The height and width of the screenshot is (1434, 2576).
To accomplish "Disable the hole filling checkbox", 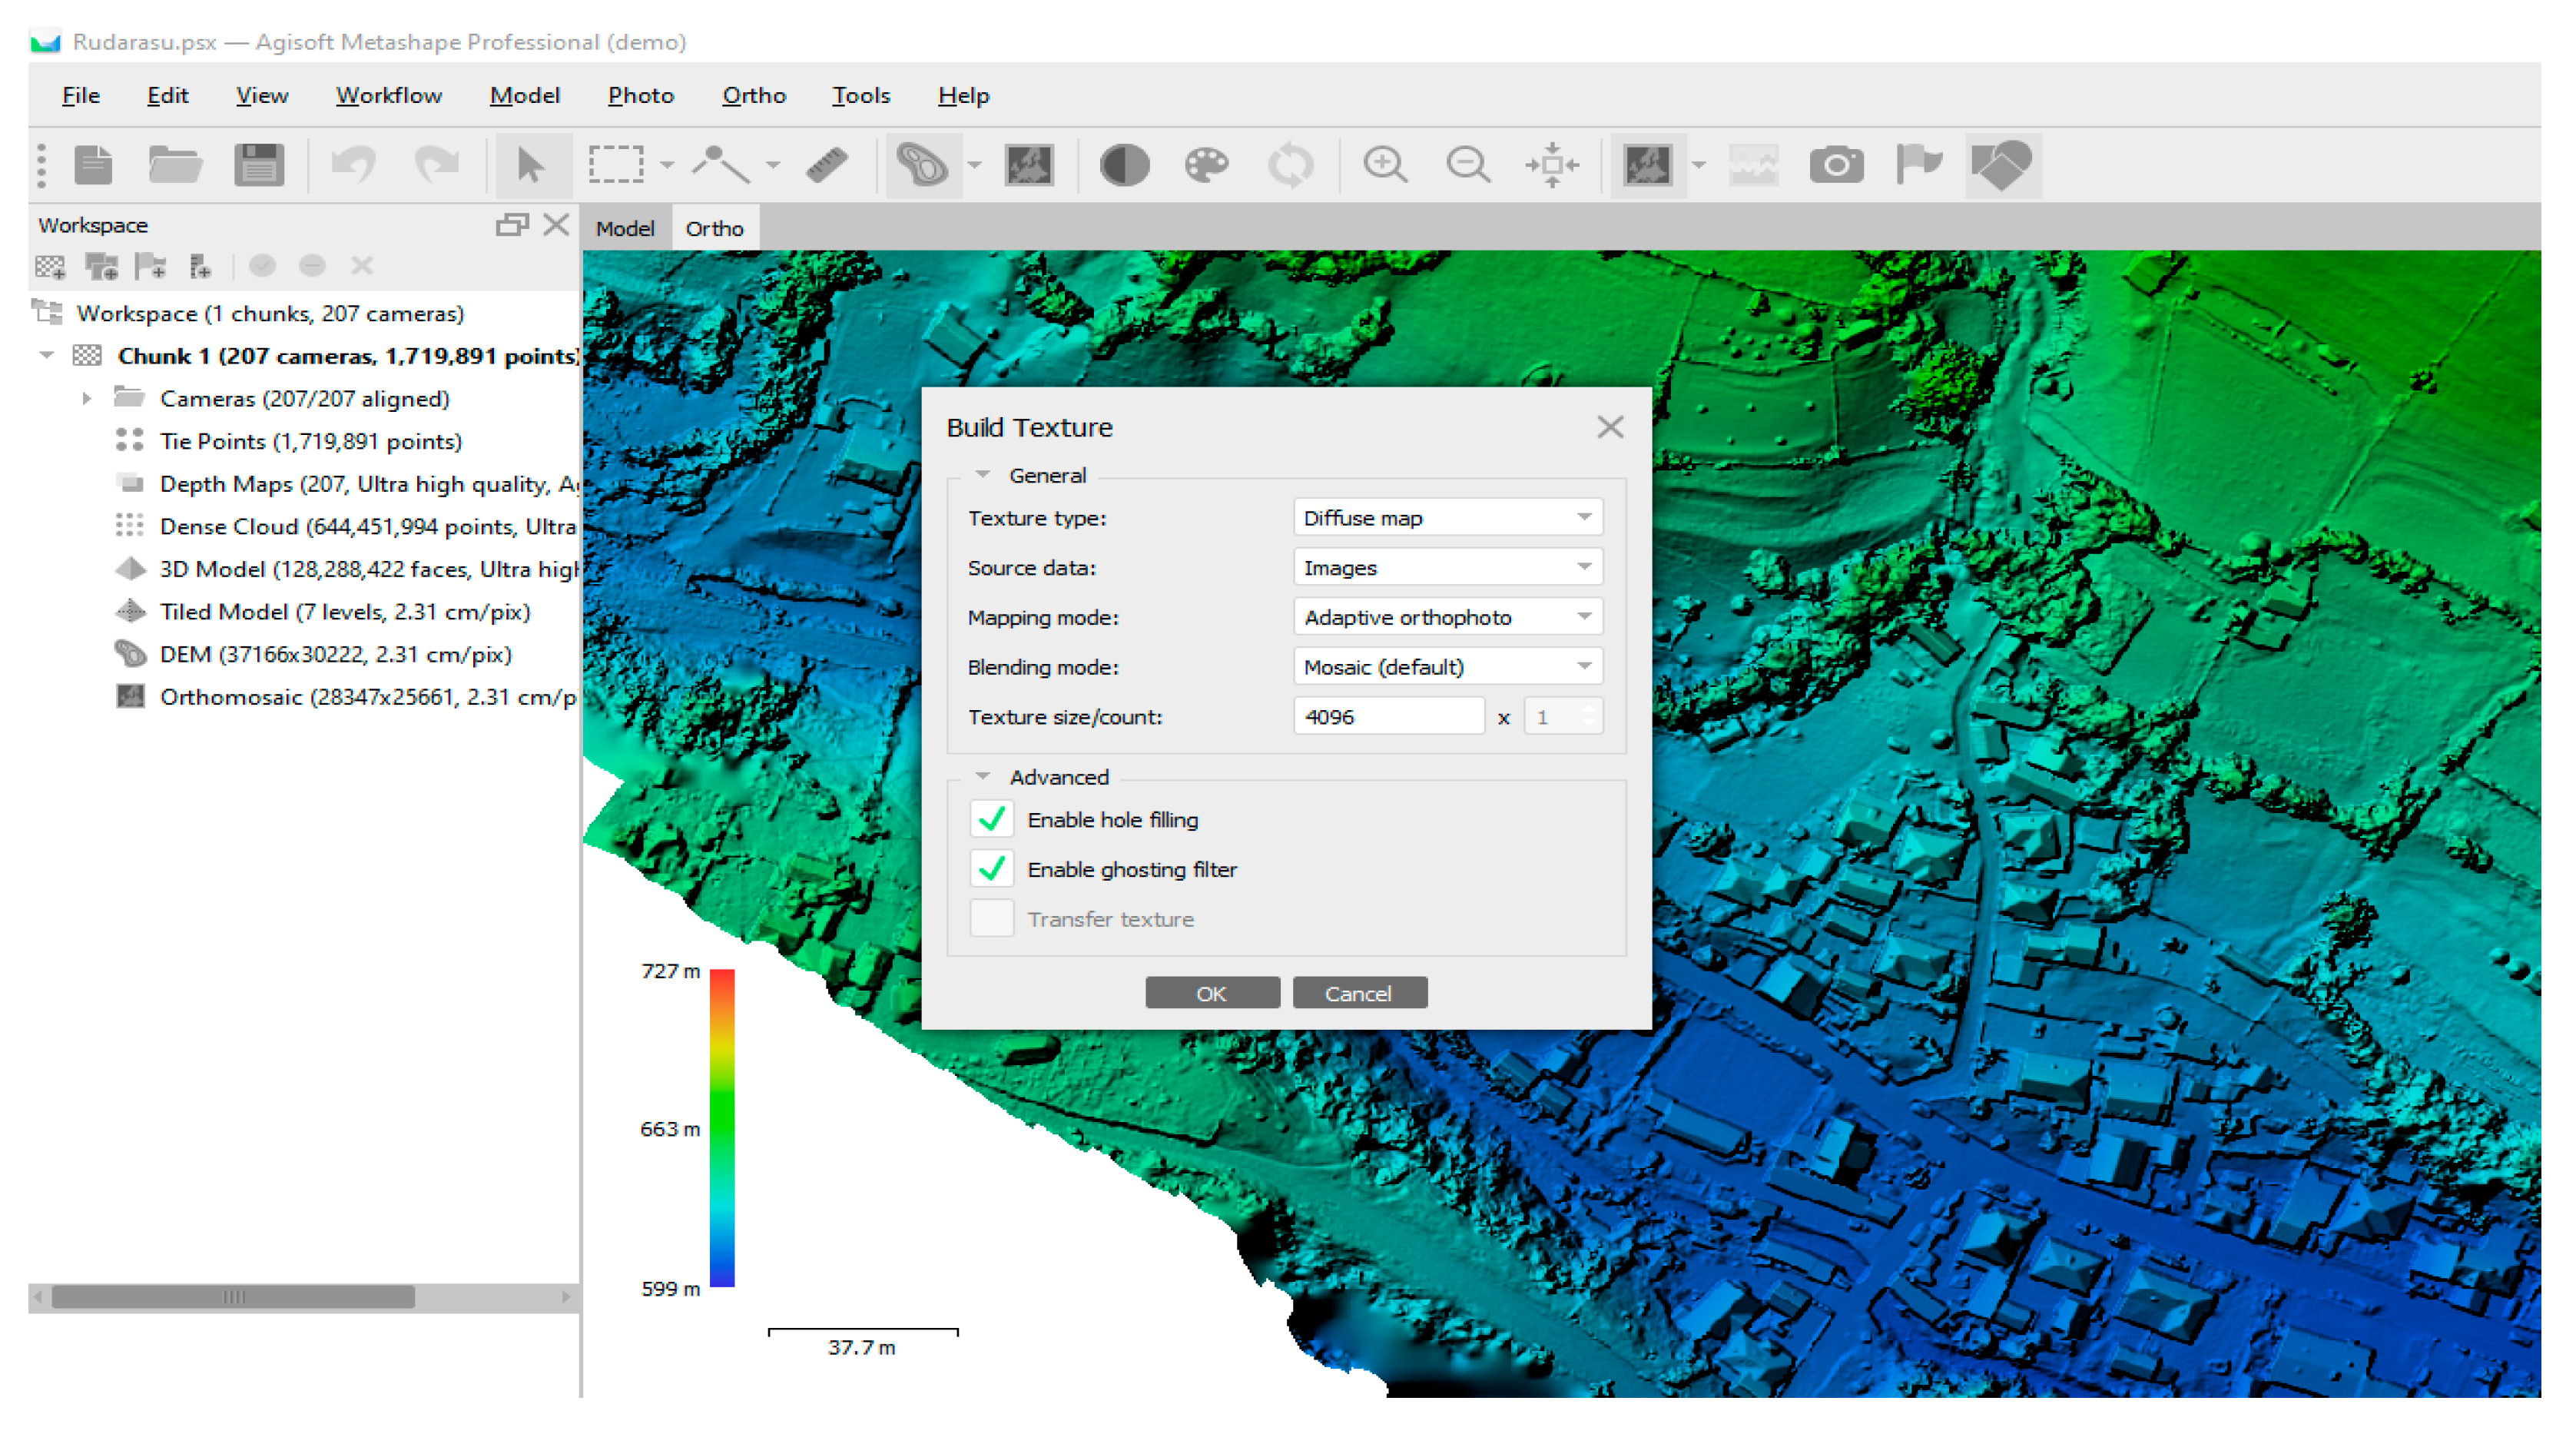I will pos(991,820).
